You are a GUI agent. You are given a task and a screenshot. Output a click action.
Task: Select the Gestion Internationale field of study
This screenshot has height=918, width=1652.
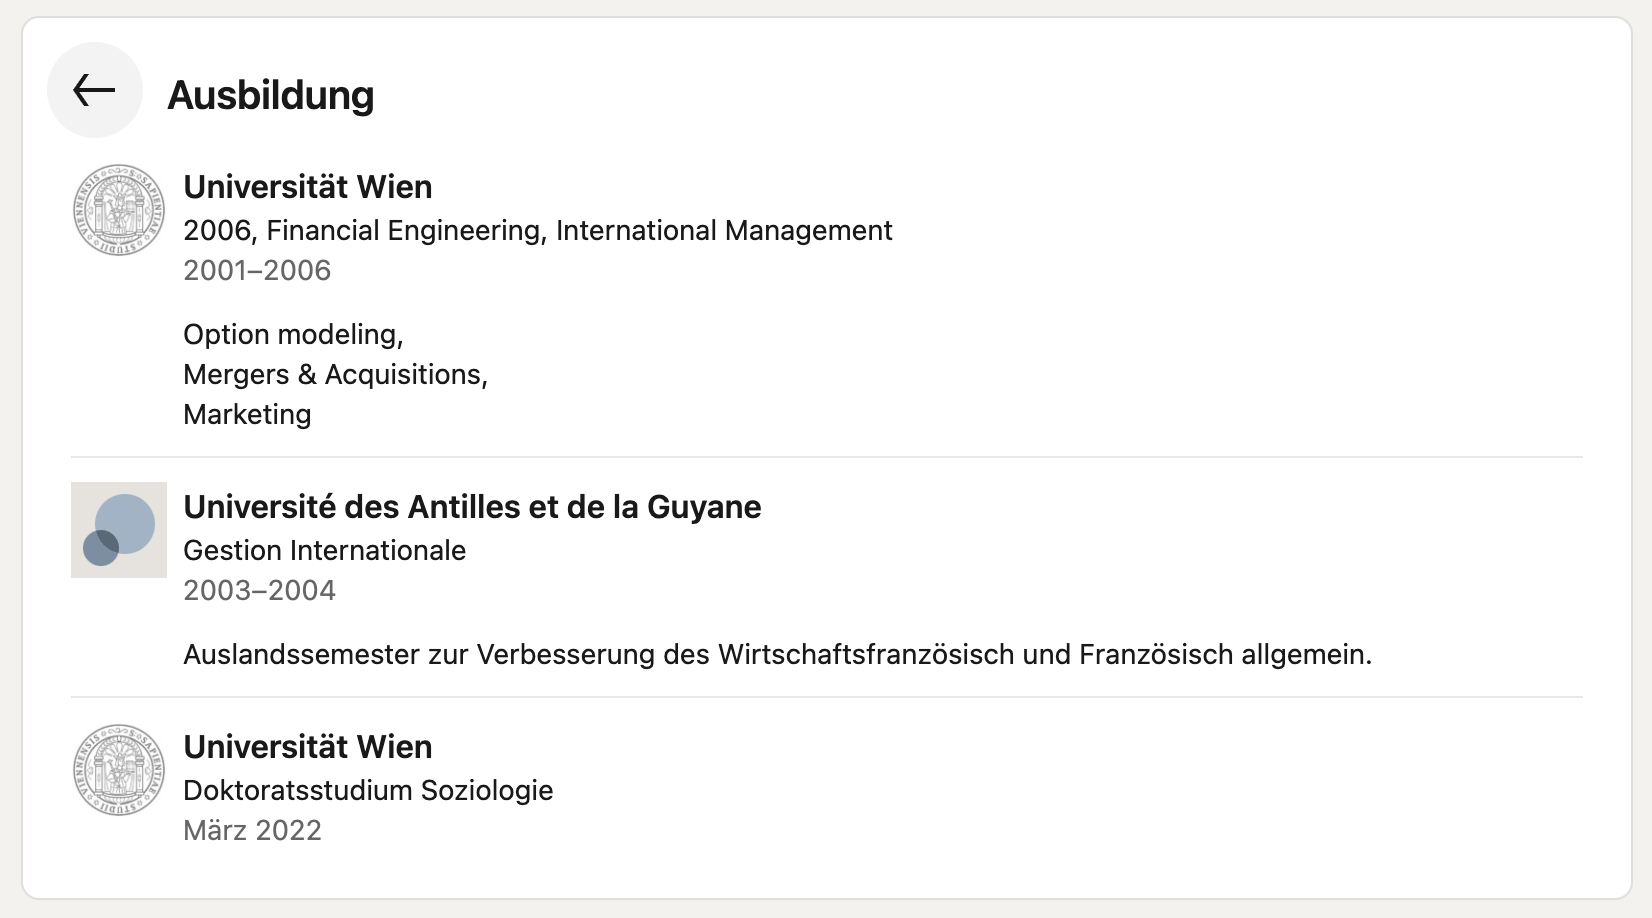point(325,550)
